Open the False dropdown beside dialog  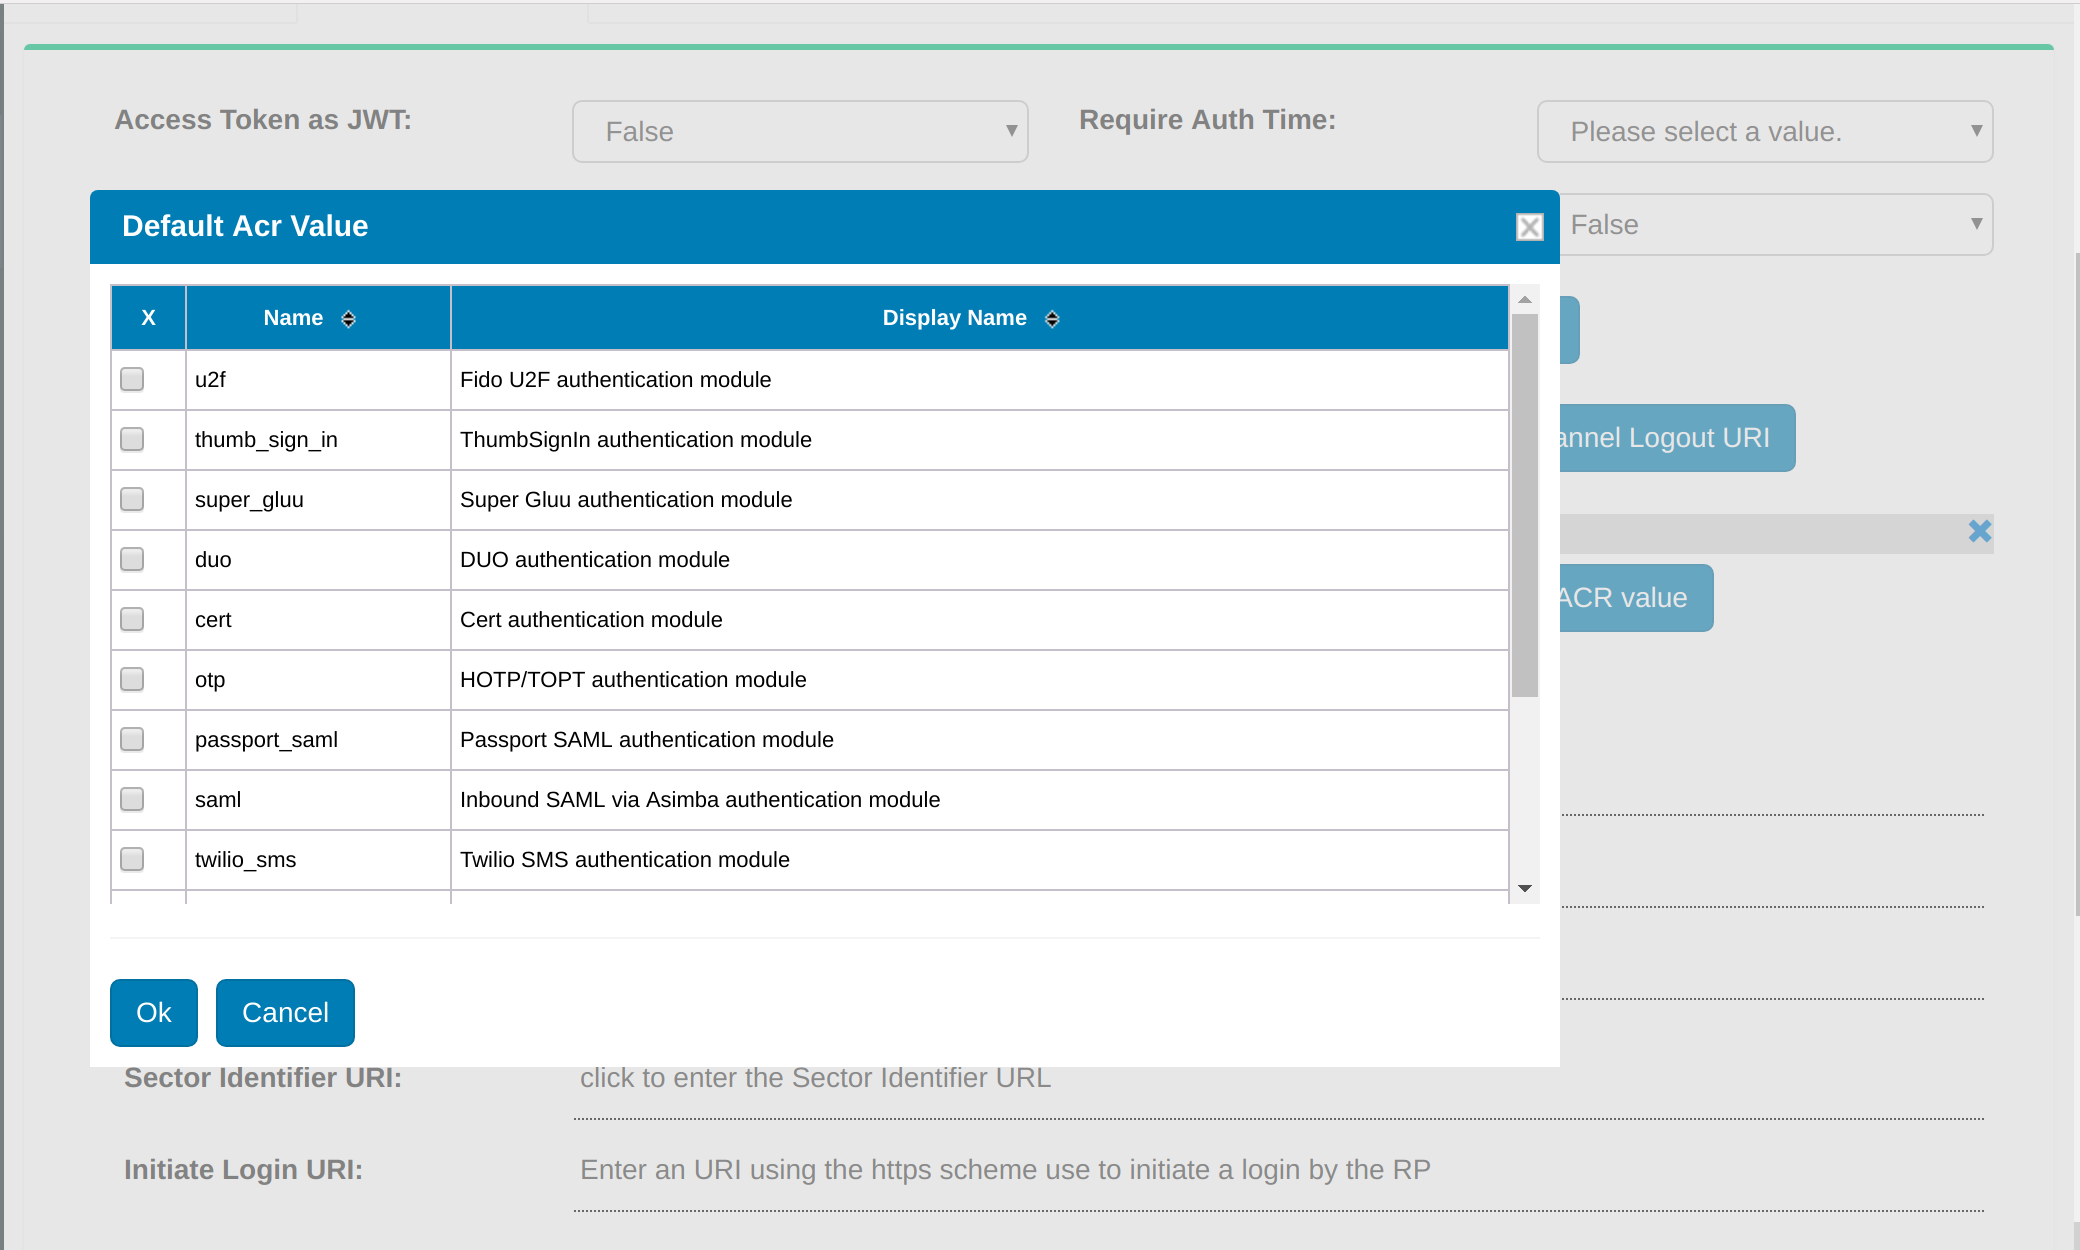pyautogui.click(x=1776, y=225)
